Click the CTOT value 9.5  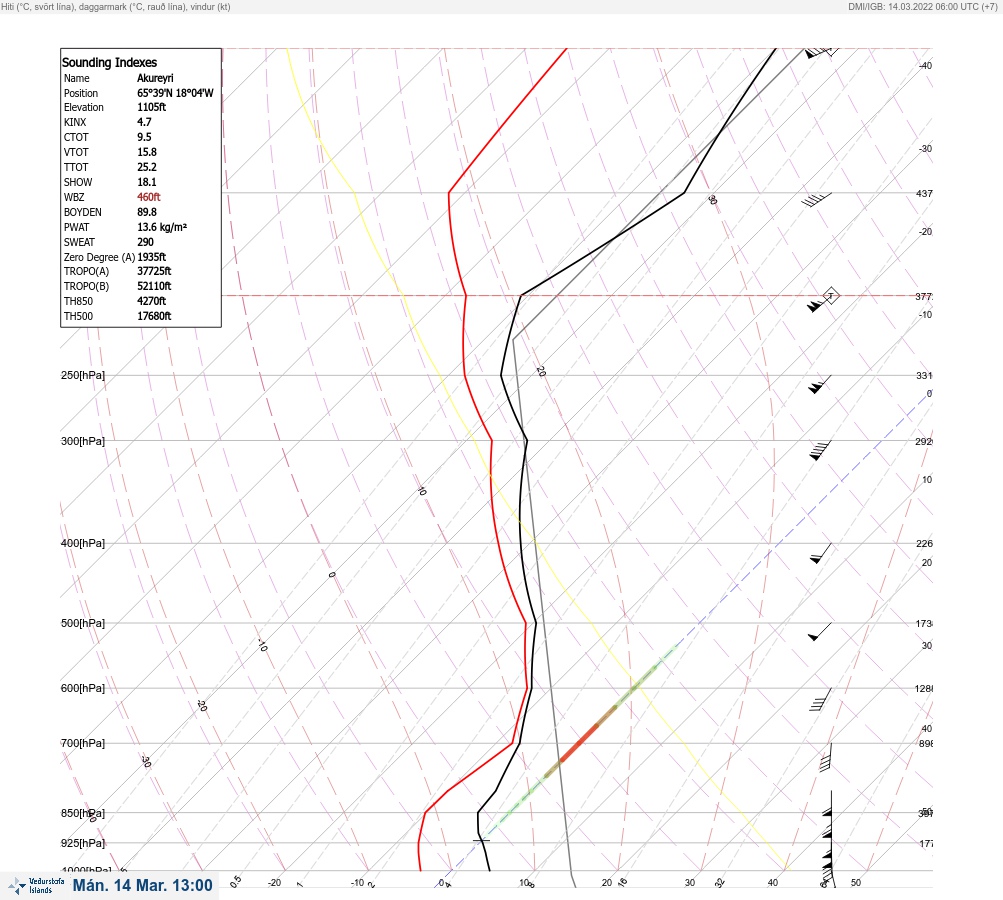145,137
